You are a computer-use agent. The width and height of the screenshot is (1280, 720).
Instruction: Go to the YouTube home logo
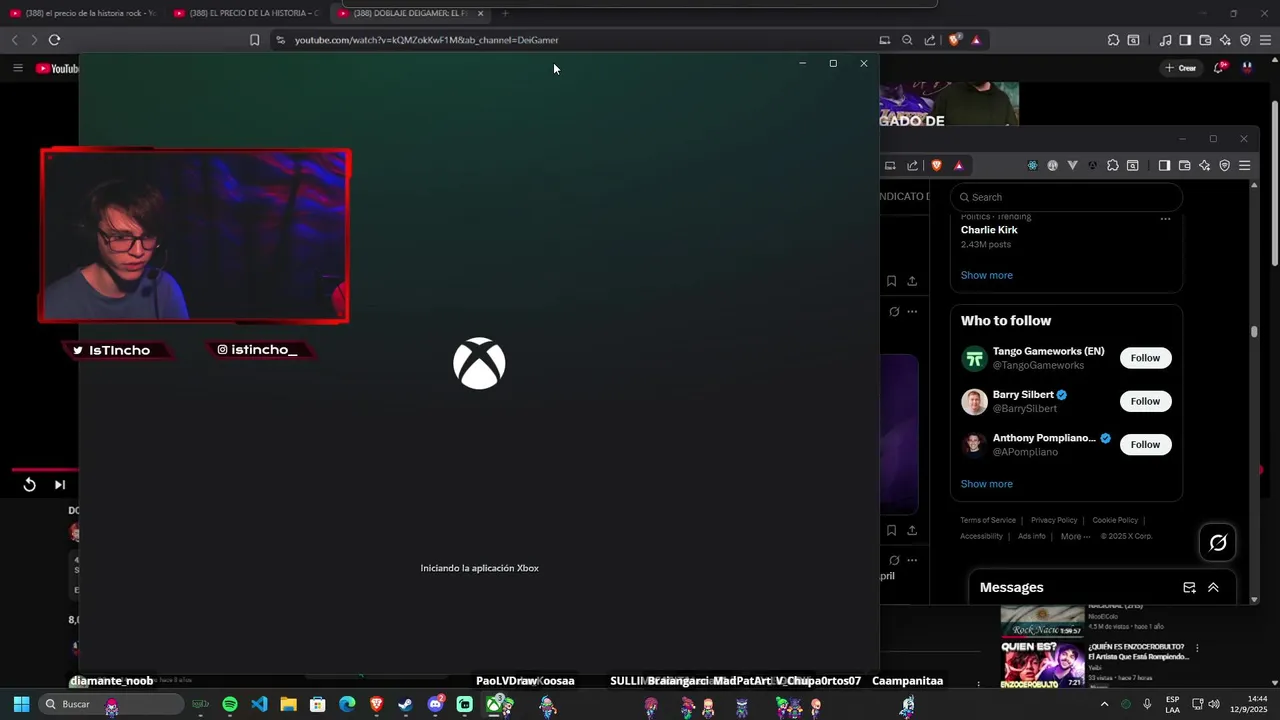57,68
